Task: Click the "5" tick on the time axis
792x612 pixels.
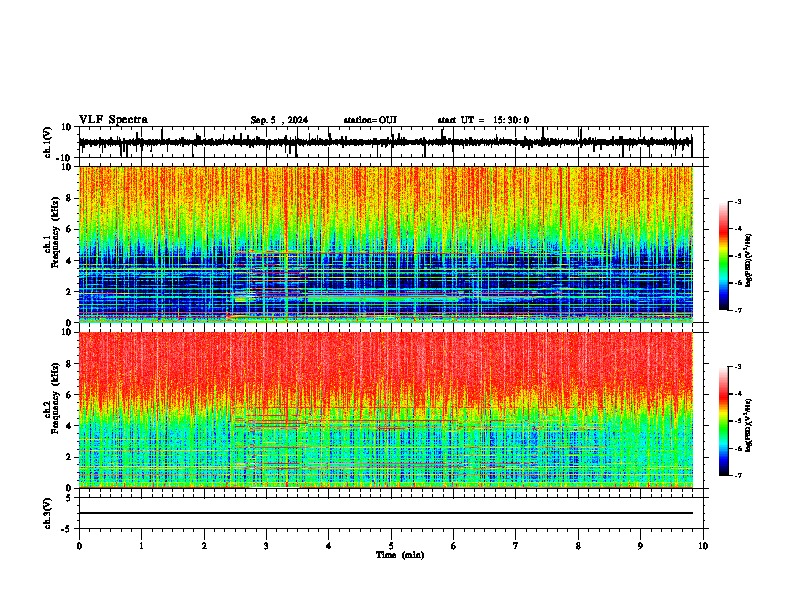Action: pos(391,546)
